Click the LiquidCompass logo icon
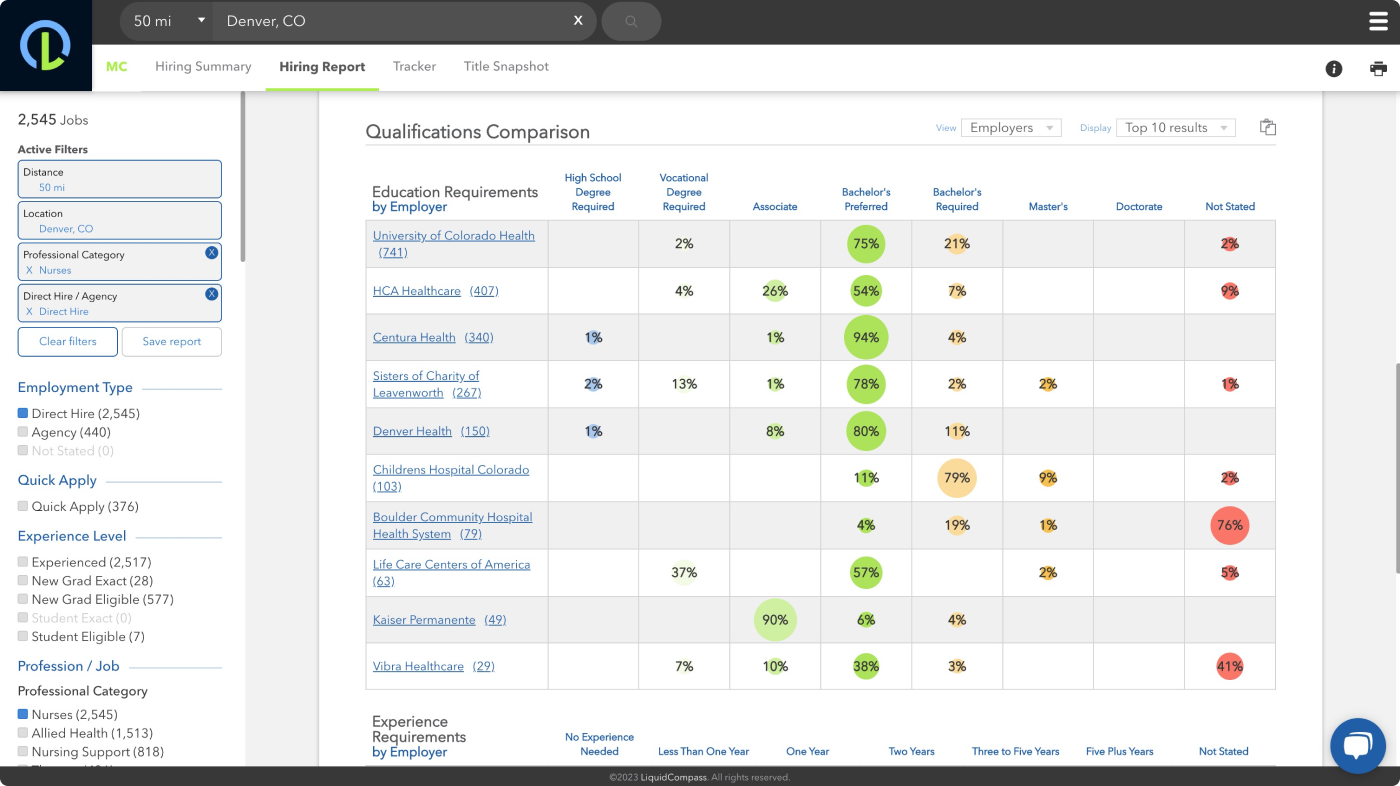 pyautogui.click(x=45, y=45)
